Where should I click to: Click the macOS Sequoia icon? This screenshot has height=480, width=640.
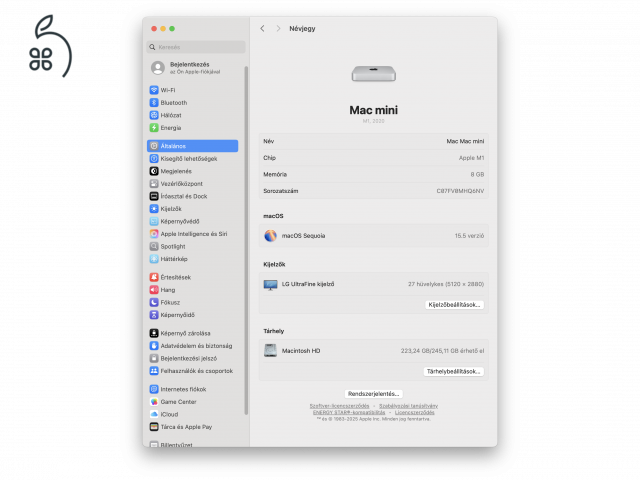point(270,236)
